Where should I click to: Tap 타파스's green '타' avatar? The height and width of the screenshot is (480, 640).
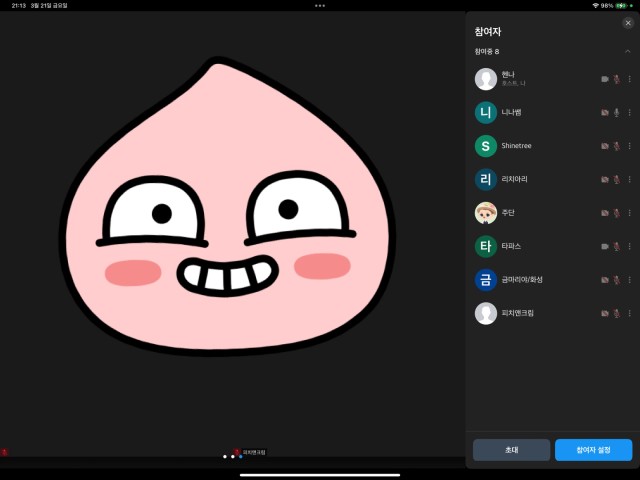point(486,246)
